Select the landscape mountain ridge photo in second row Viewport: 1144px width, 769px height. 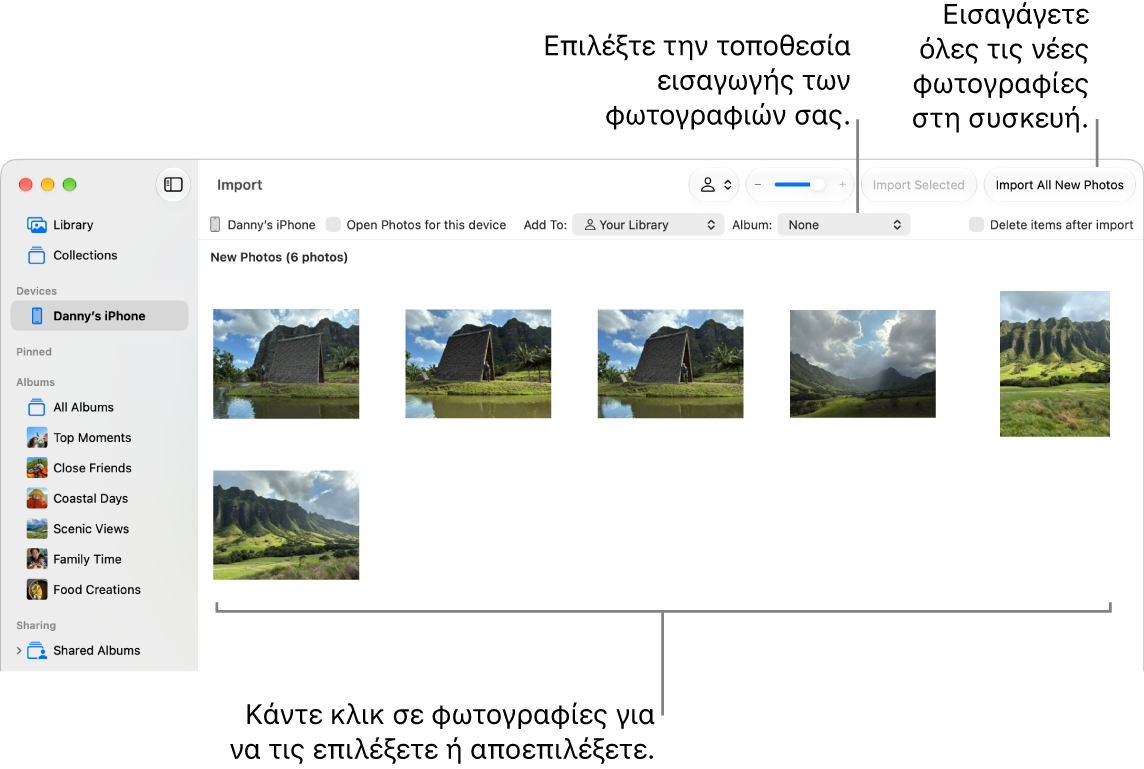(286, 525)
